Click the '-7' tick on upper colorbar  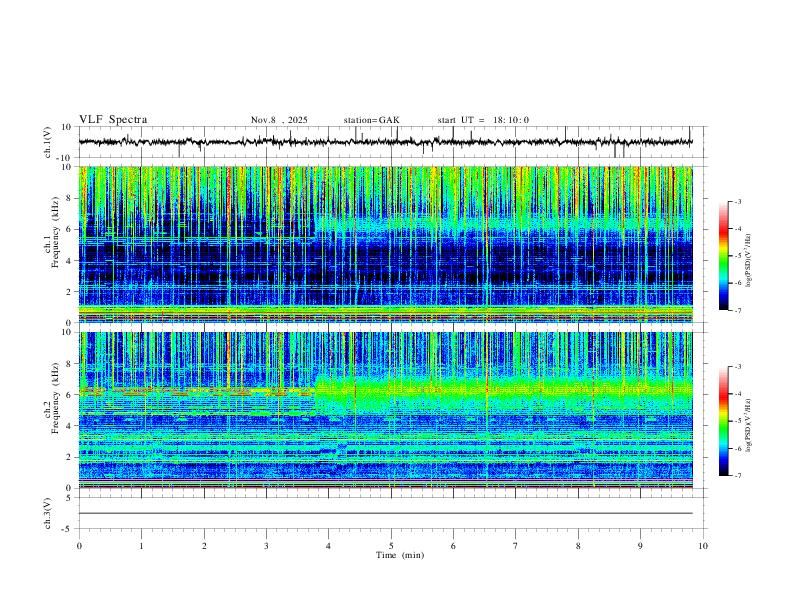click(738, 311)
